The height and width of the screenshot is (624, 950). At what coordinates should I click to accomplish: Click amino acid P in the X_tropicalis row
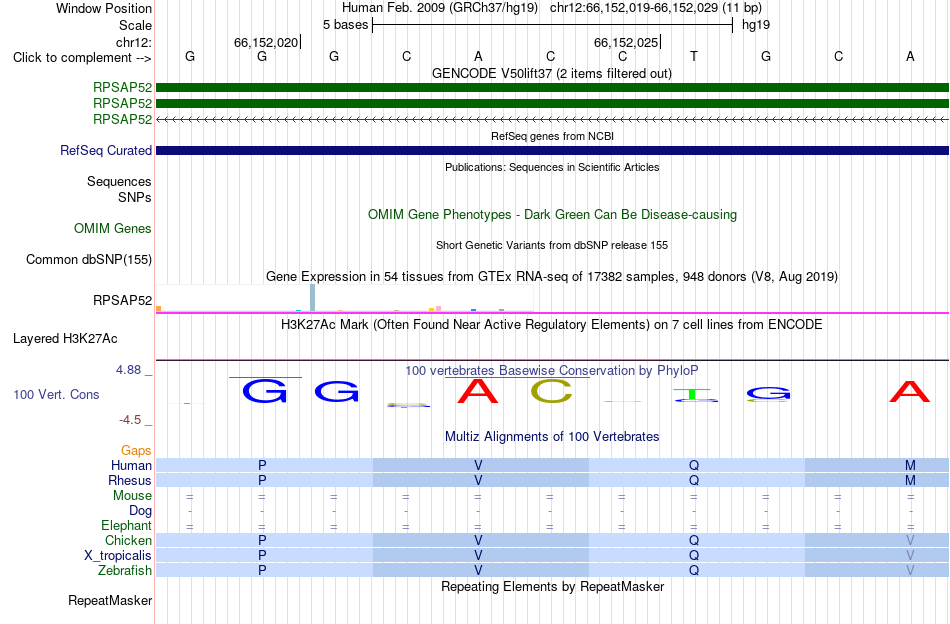262,556
